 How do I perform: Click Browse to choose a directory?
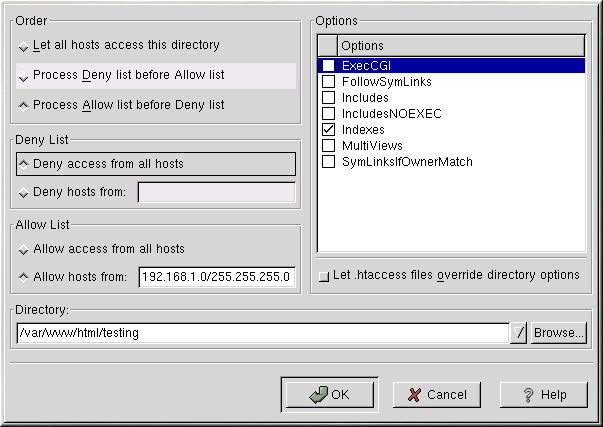(x=558, y=333)
